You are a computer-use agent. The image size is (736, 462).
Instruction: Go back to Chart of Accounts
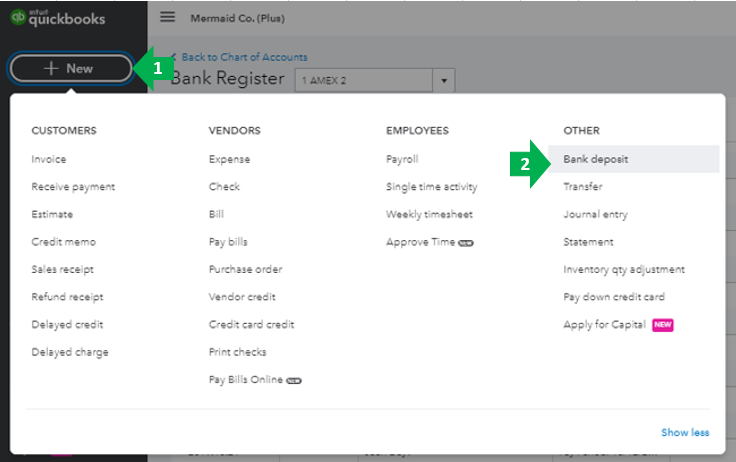coord(244,57)
